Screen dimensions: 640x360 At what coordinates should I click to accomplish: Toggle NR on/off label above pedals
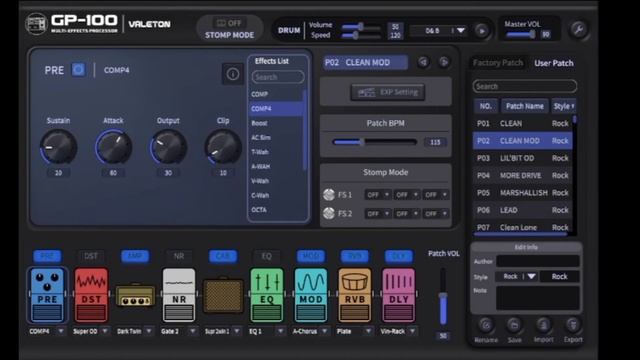click(179, 256)
